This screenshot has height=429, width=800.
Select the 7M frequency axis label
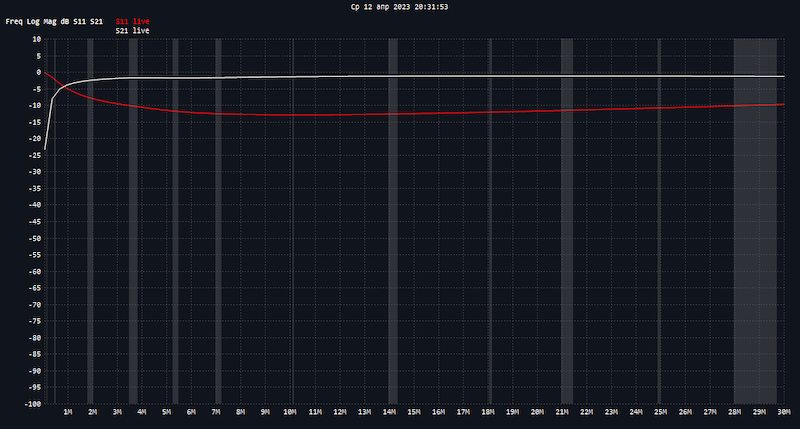click(216, 412)
